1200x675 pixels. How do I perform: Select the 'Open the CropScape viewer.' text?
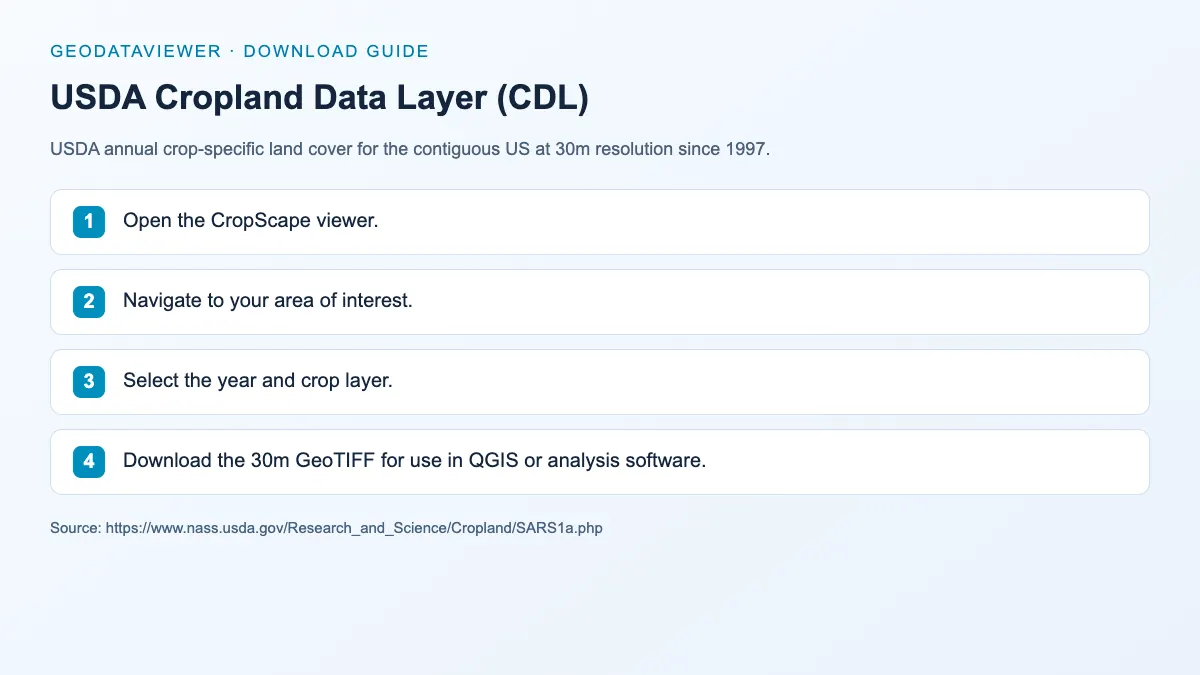[251, 221]
